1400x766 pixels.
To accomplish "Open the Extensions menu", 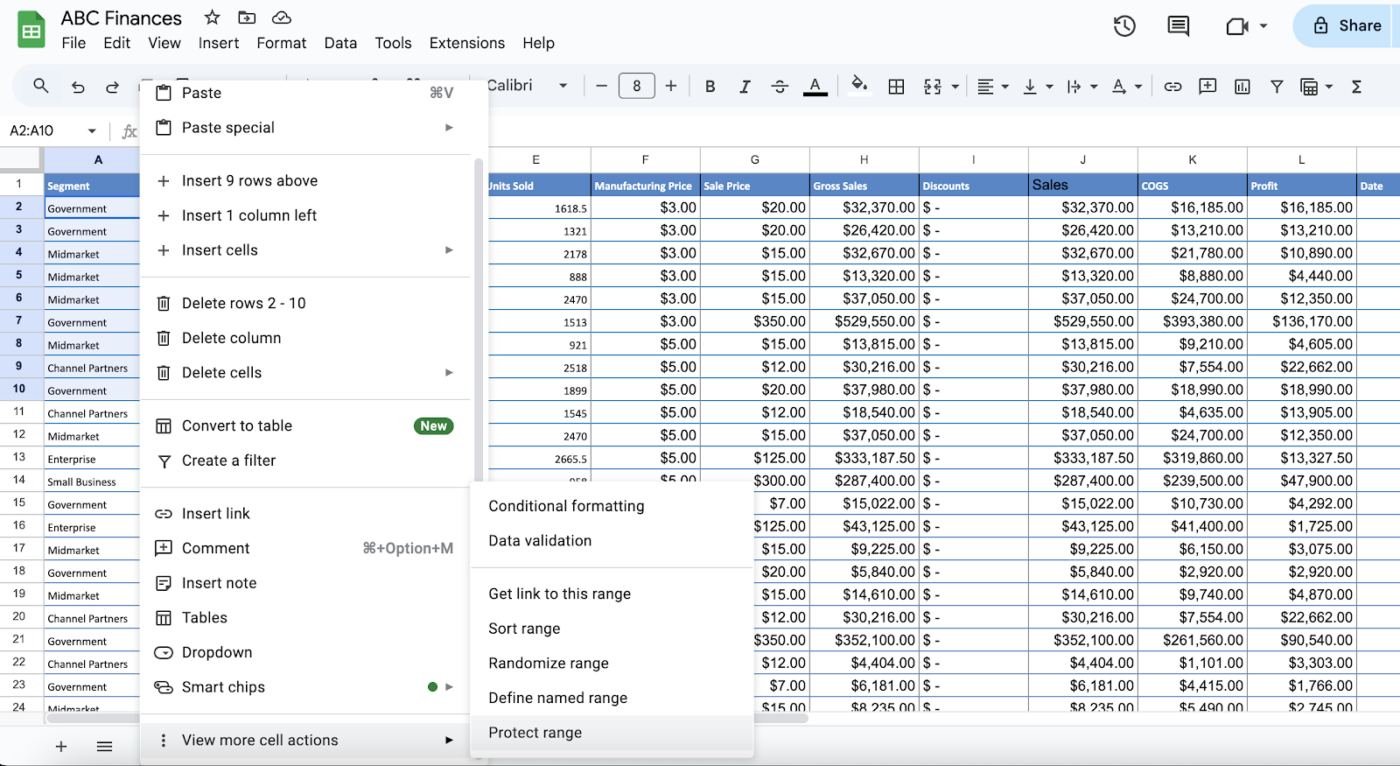I will point(467,43).
